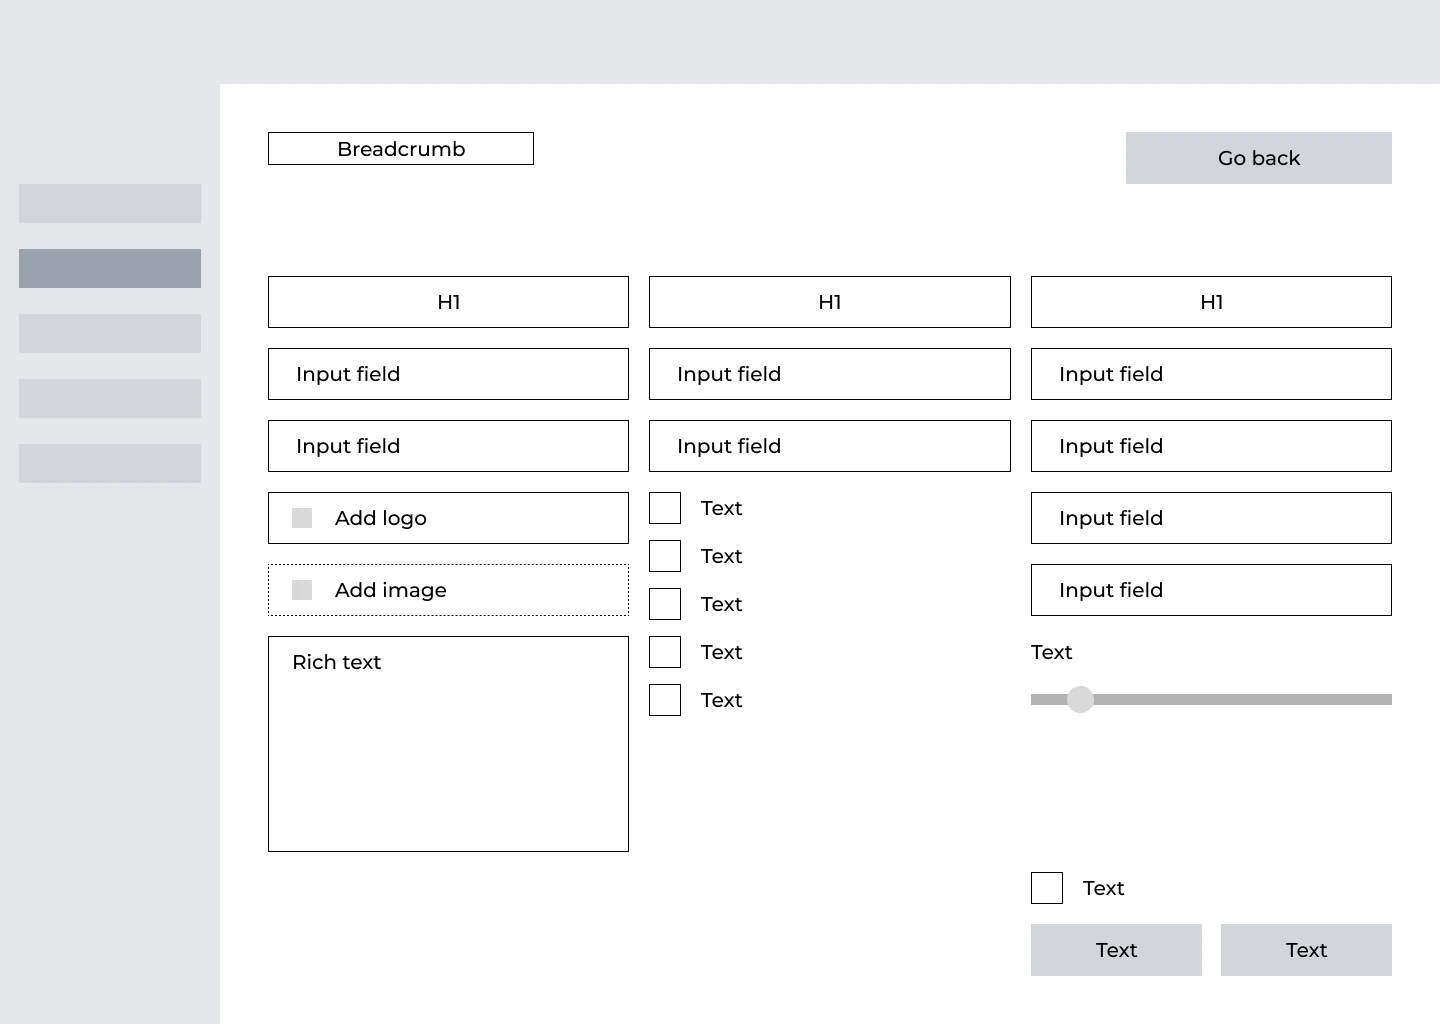
Task: Click the Go back button
Action: 1259,158
